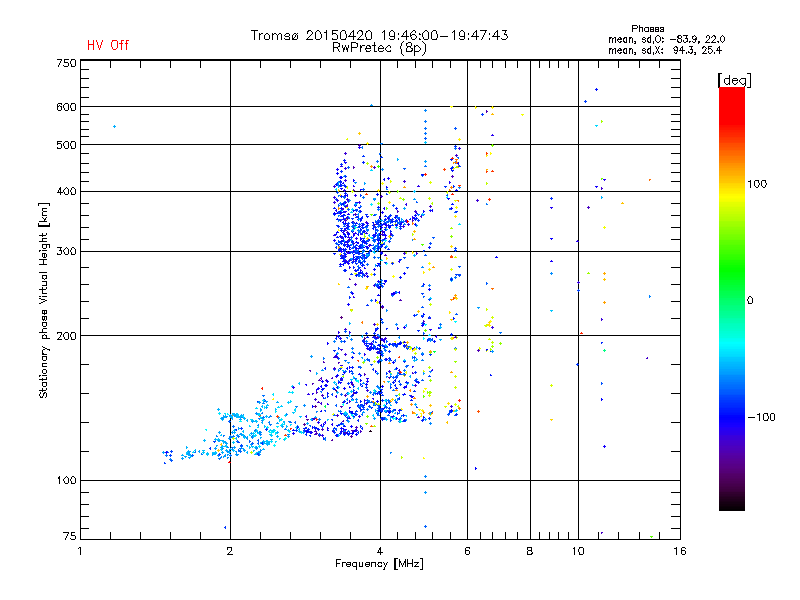
Task: Click the x-axis tick label '10'
Action: [x=578, y=551]
